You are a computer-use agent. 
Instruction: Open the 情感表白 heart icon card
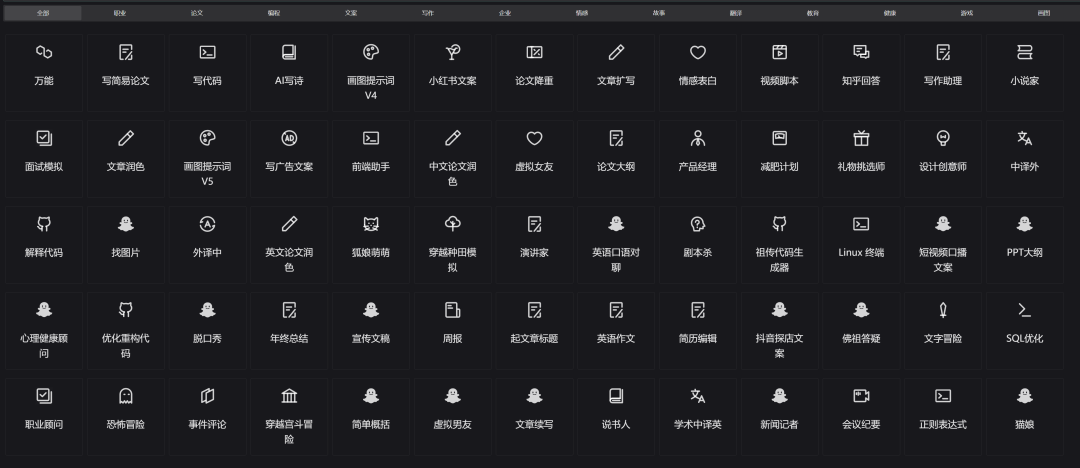point(697,66)
